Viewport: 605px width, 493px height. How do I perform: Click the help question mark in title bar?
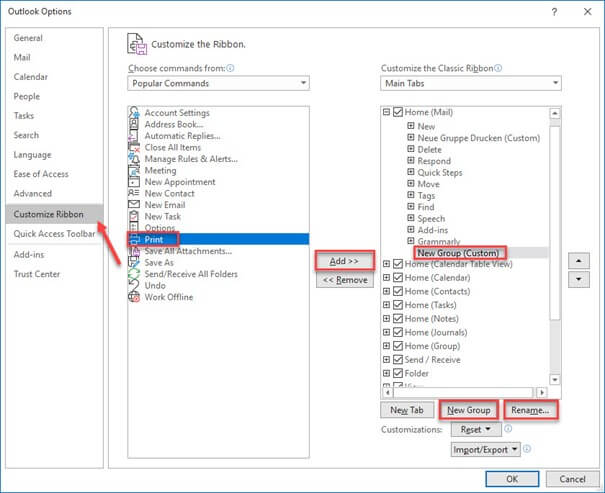(554, 12)
